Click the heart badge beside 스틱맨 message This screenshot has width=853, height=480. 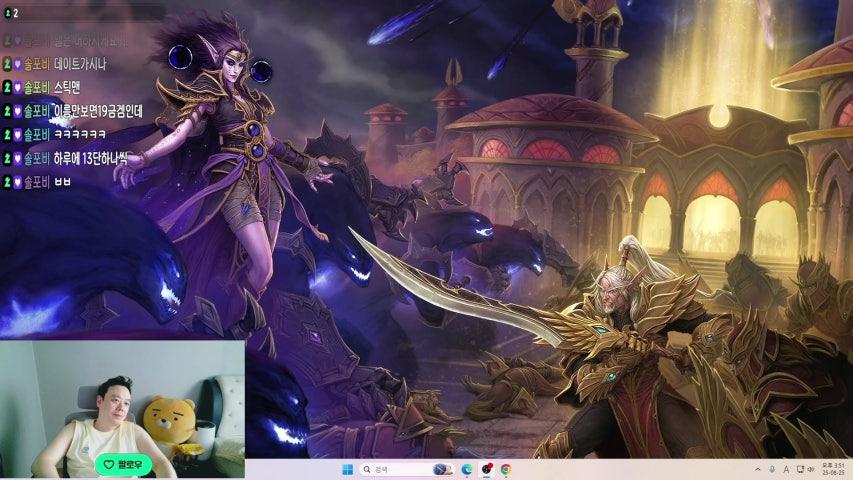coord(17,88)
